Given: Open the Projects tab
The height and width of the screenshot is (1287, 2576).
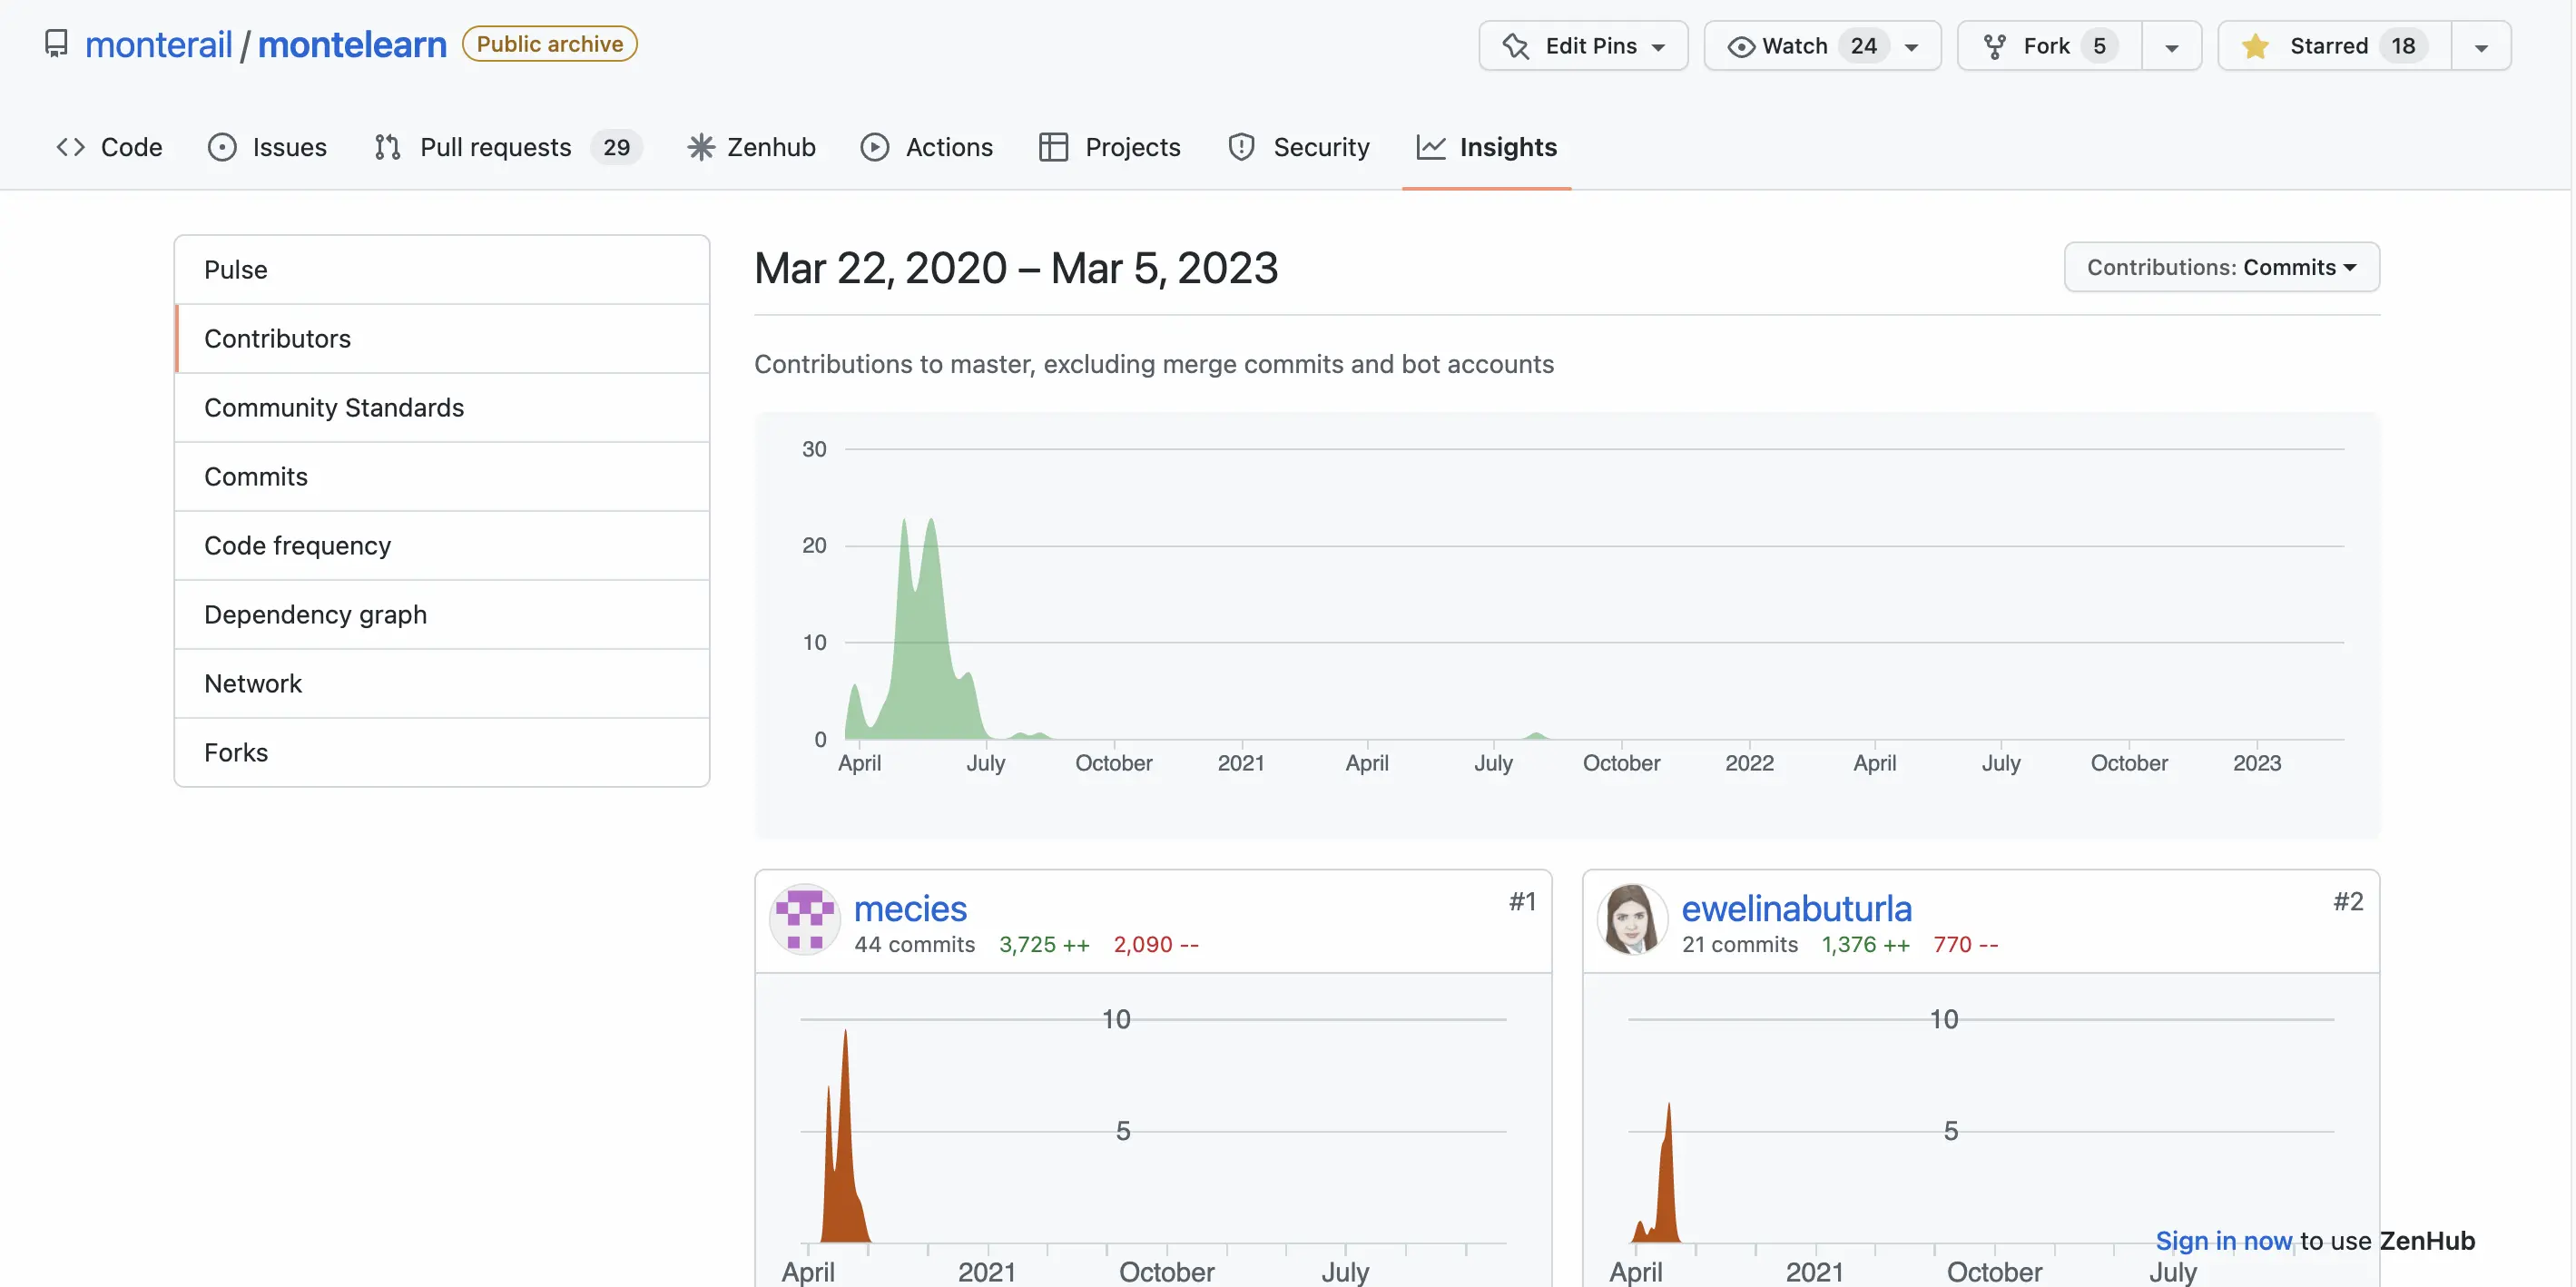Looking at the screenshot, I should point(1110,147).
